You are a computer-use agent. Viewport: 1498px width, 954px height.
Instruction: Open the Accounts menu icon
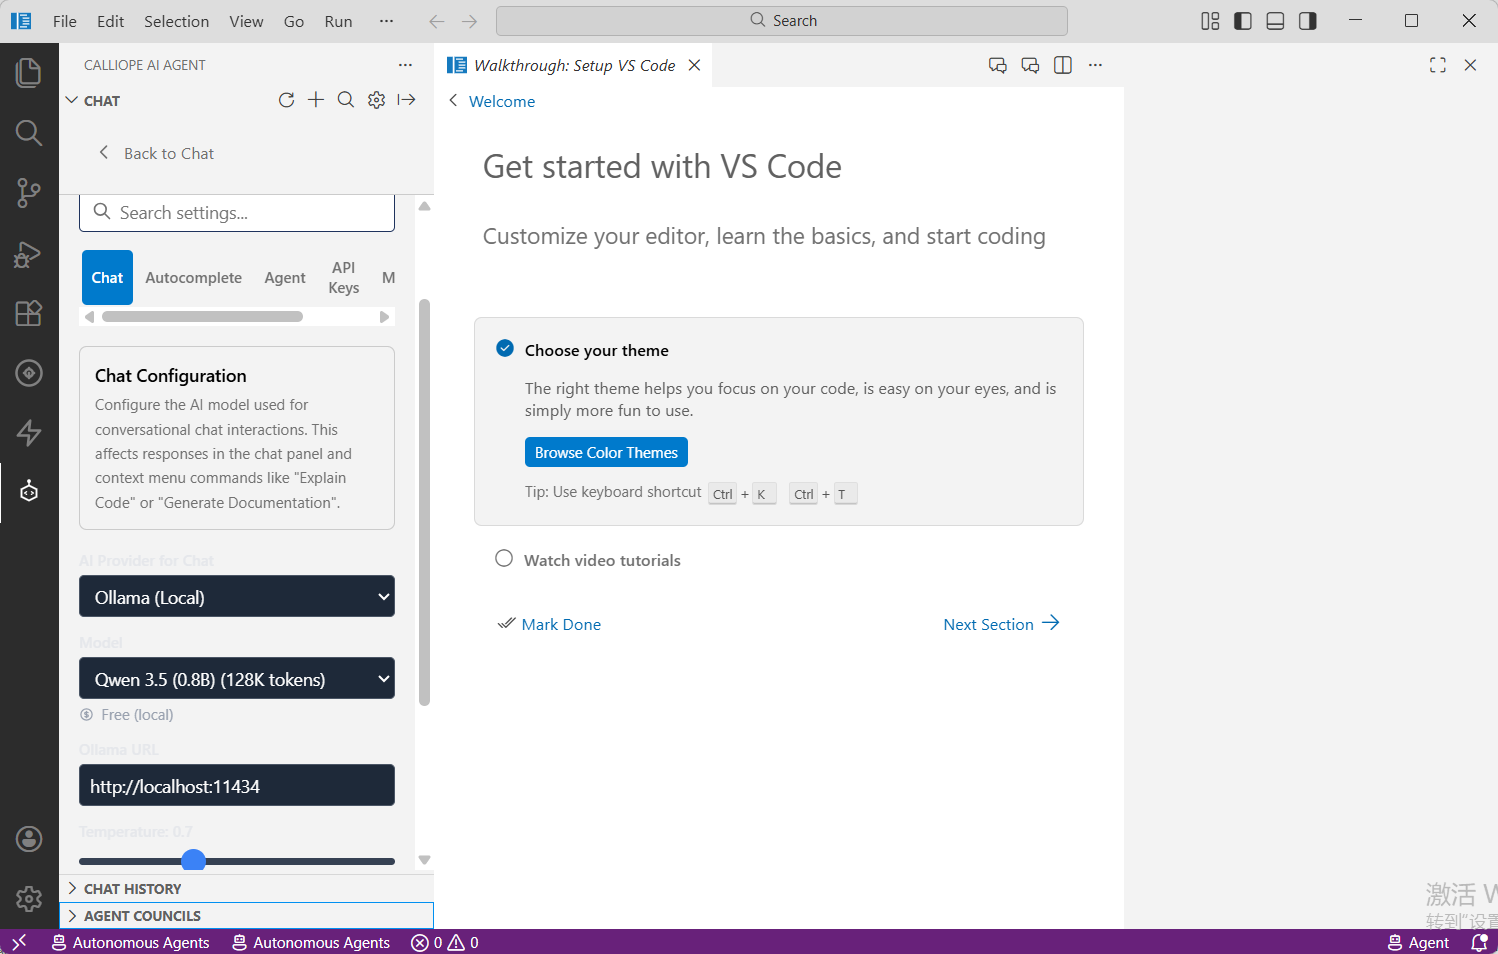tap(29, 838)
